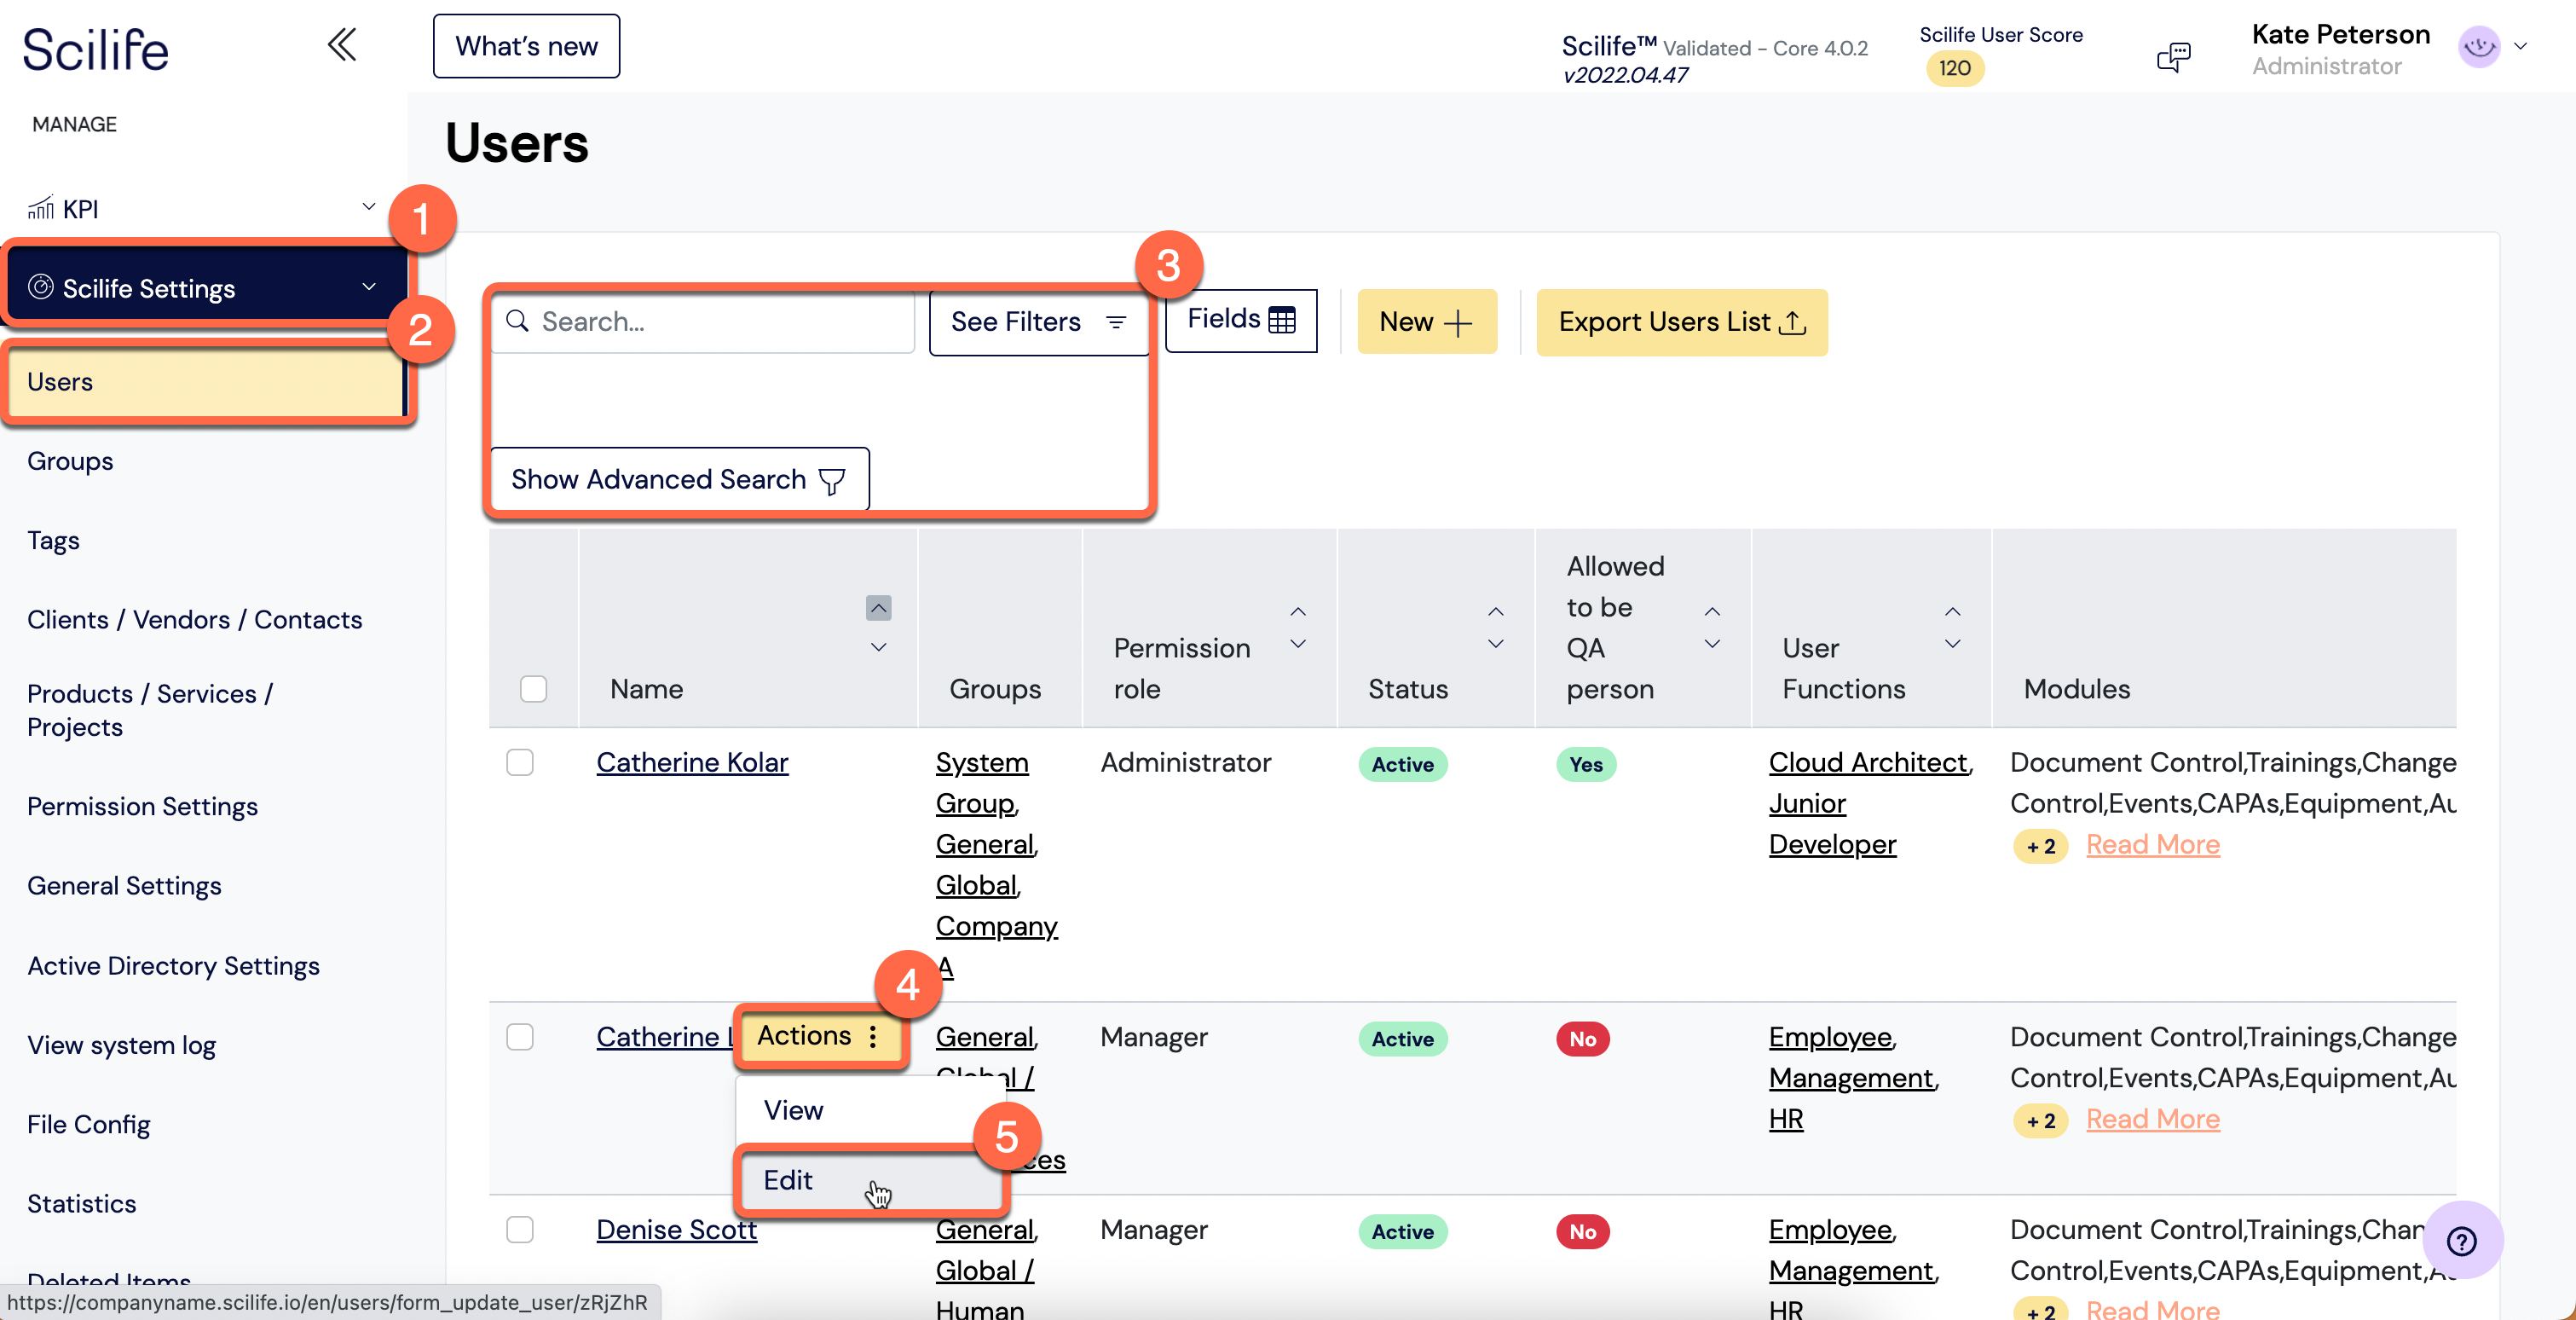The image size is (2576, 1320).
Task: Select the Denise Scott row checkbox
Action: [519, 1230]
